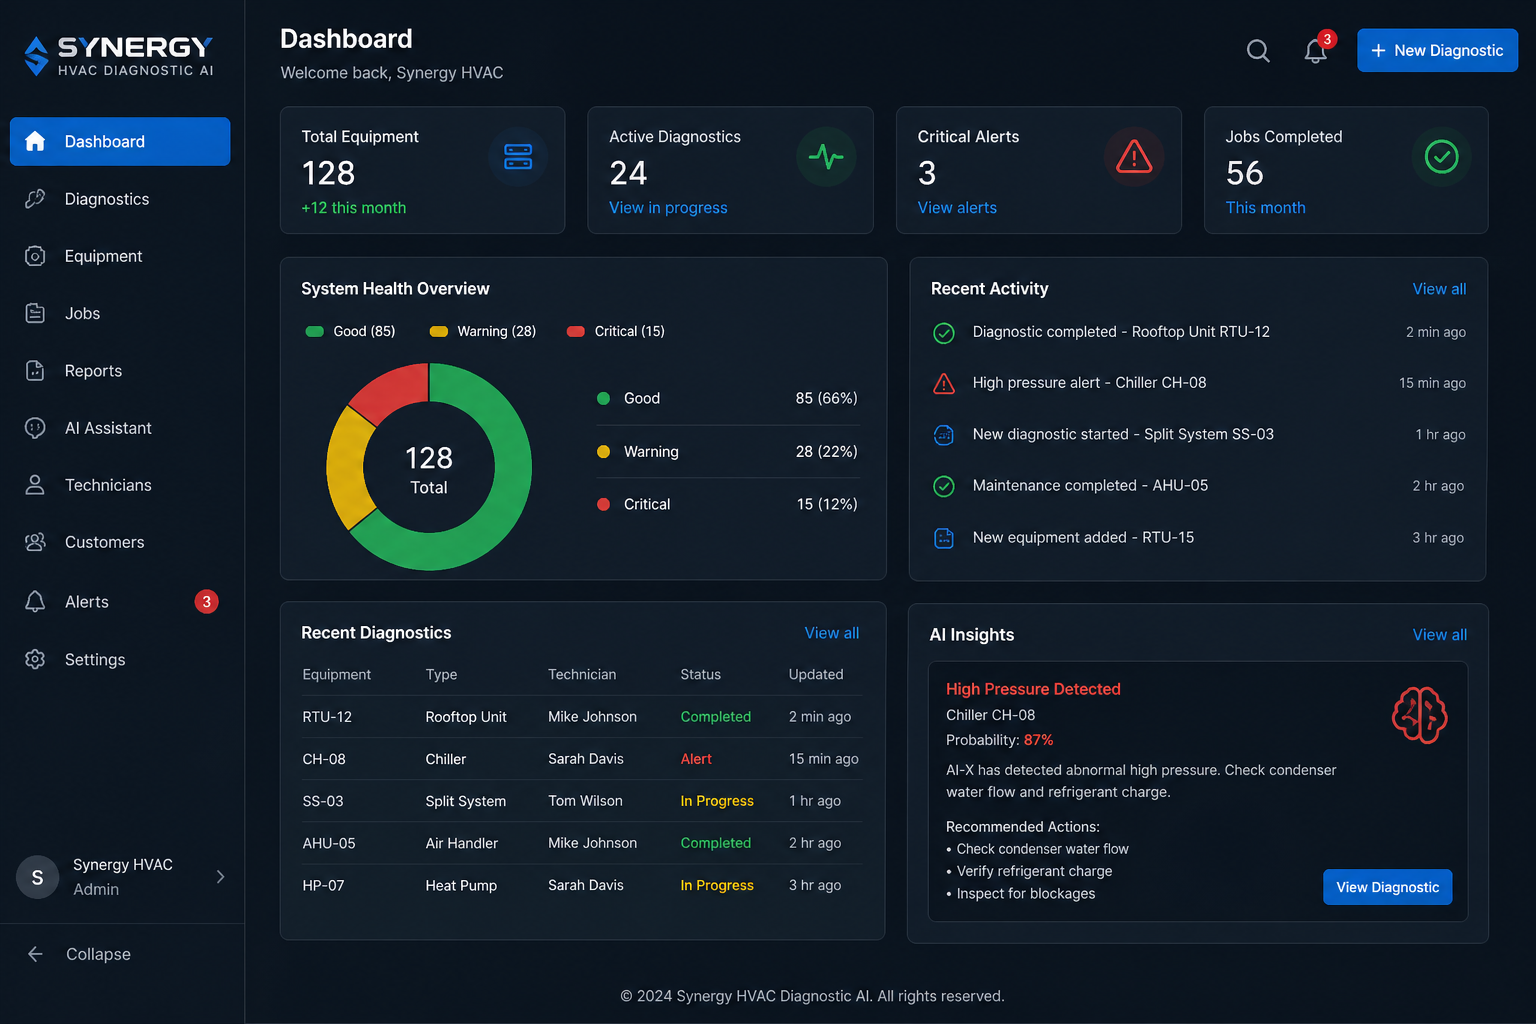The width and height of the screenshot is (1536, 1024).
Task: Click the Active Diagnostics pulse icon
Action: pos(826,157)
